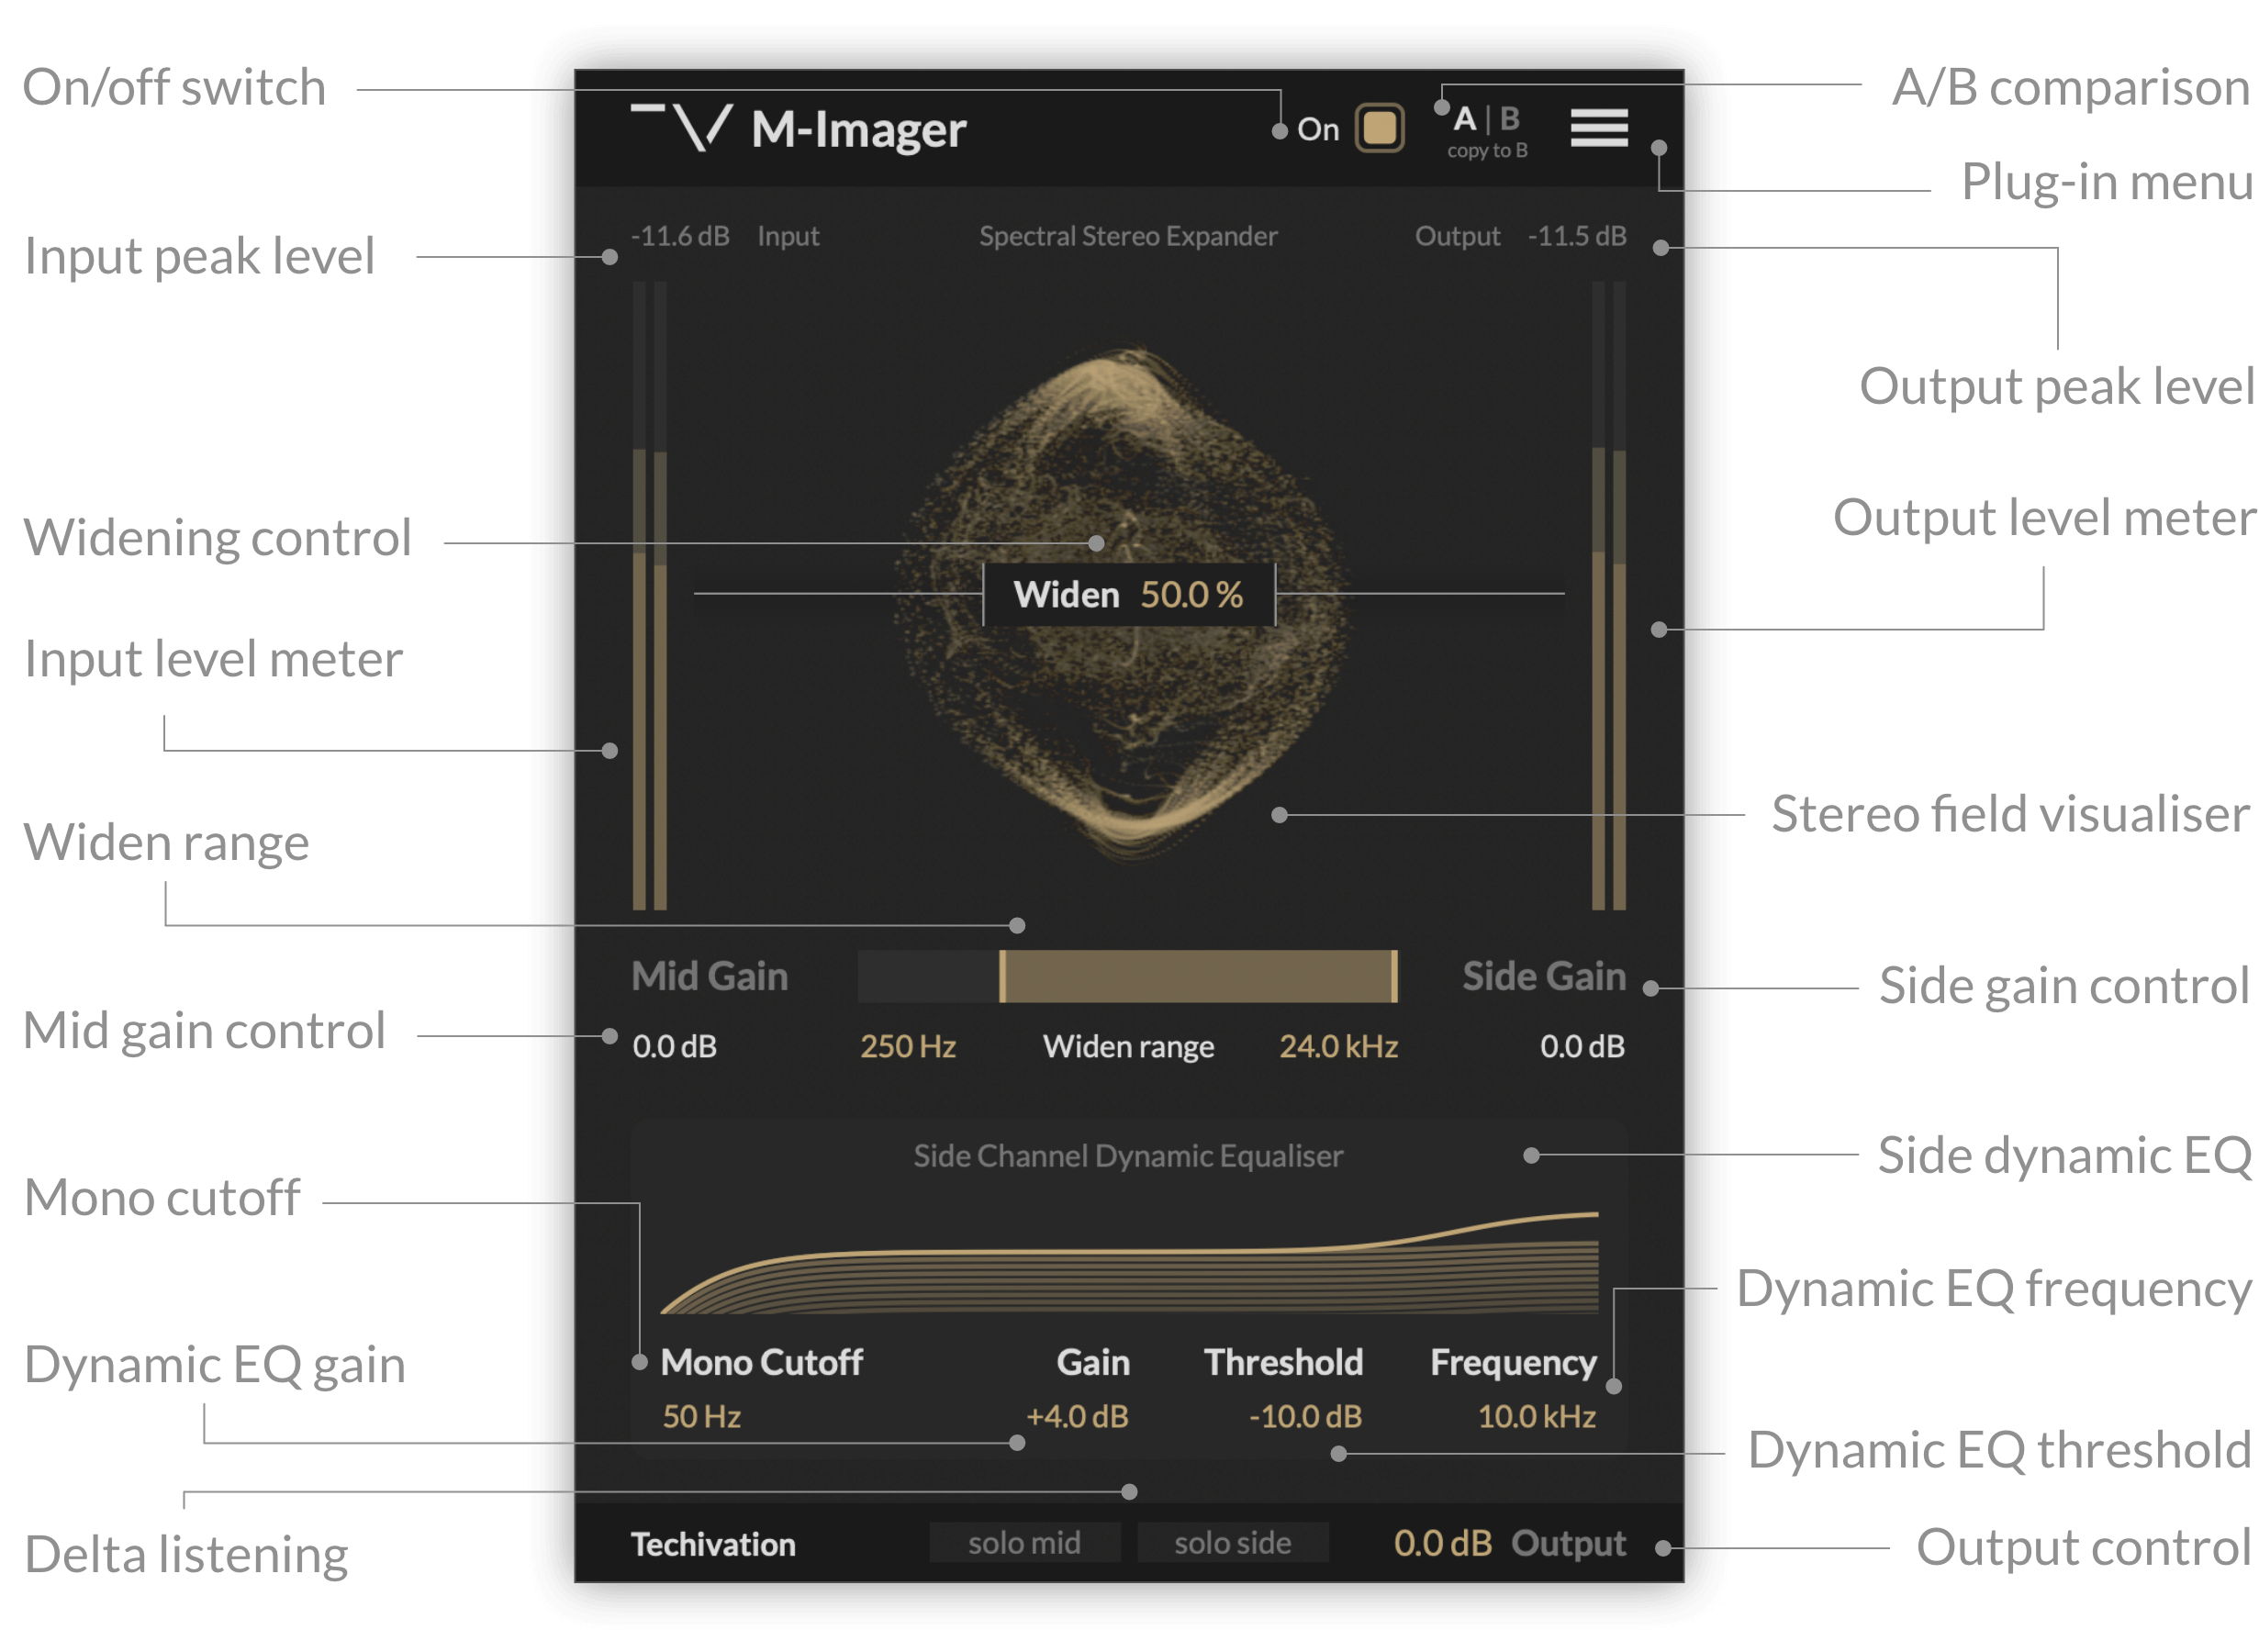This screenshot has width=2259, height=1652.
Task: Adjust the Mono Cutoff value
Action: 701,1416
